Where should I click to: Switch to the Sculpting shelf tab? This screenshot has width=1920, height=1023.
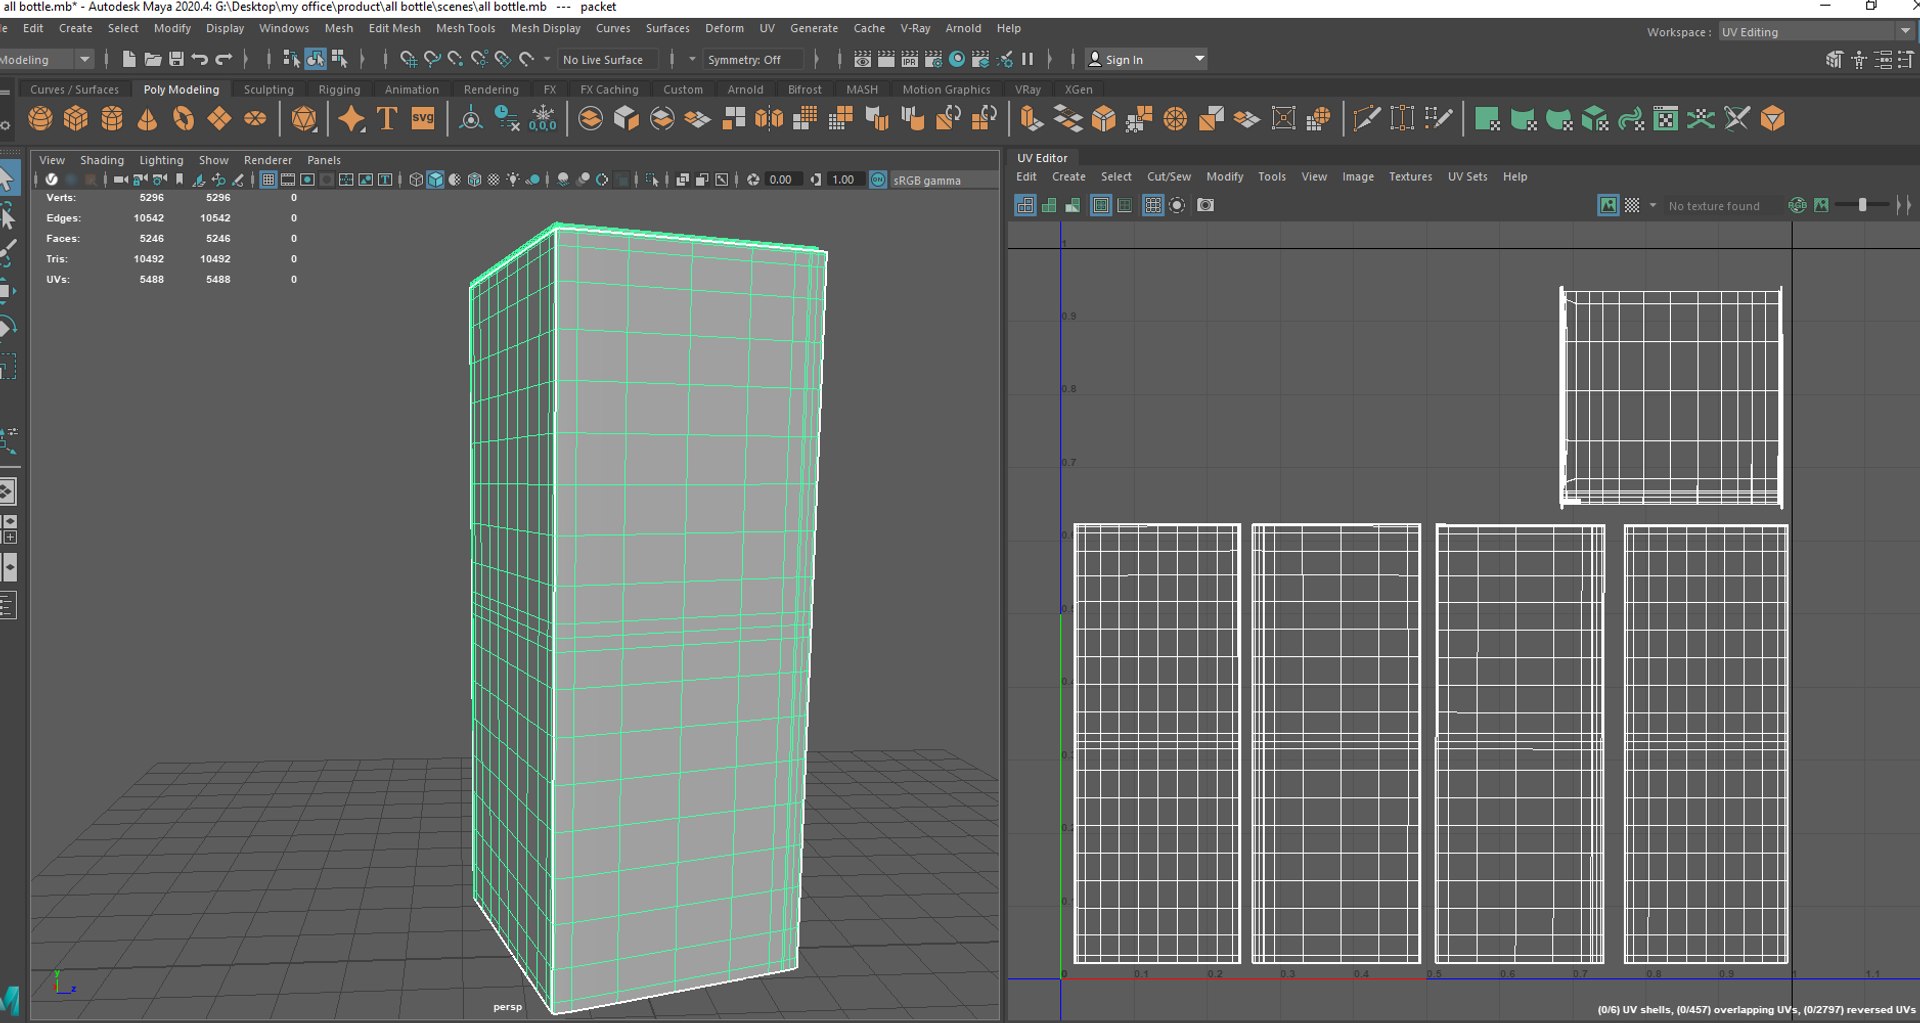pyautogui.click(x=268, y=89)
